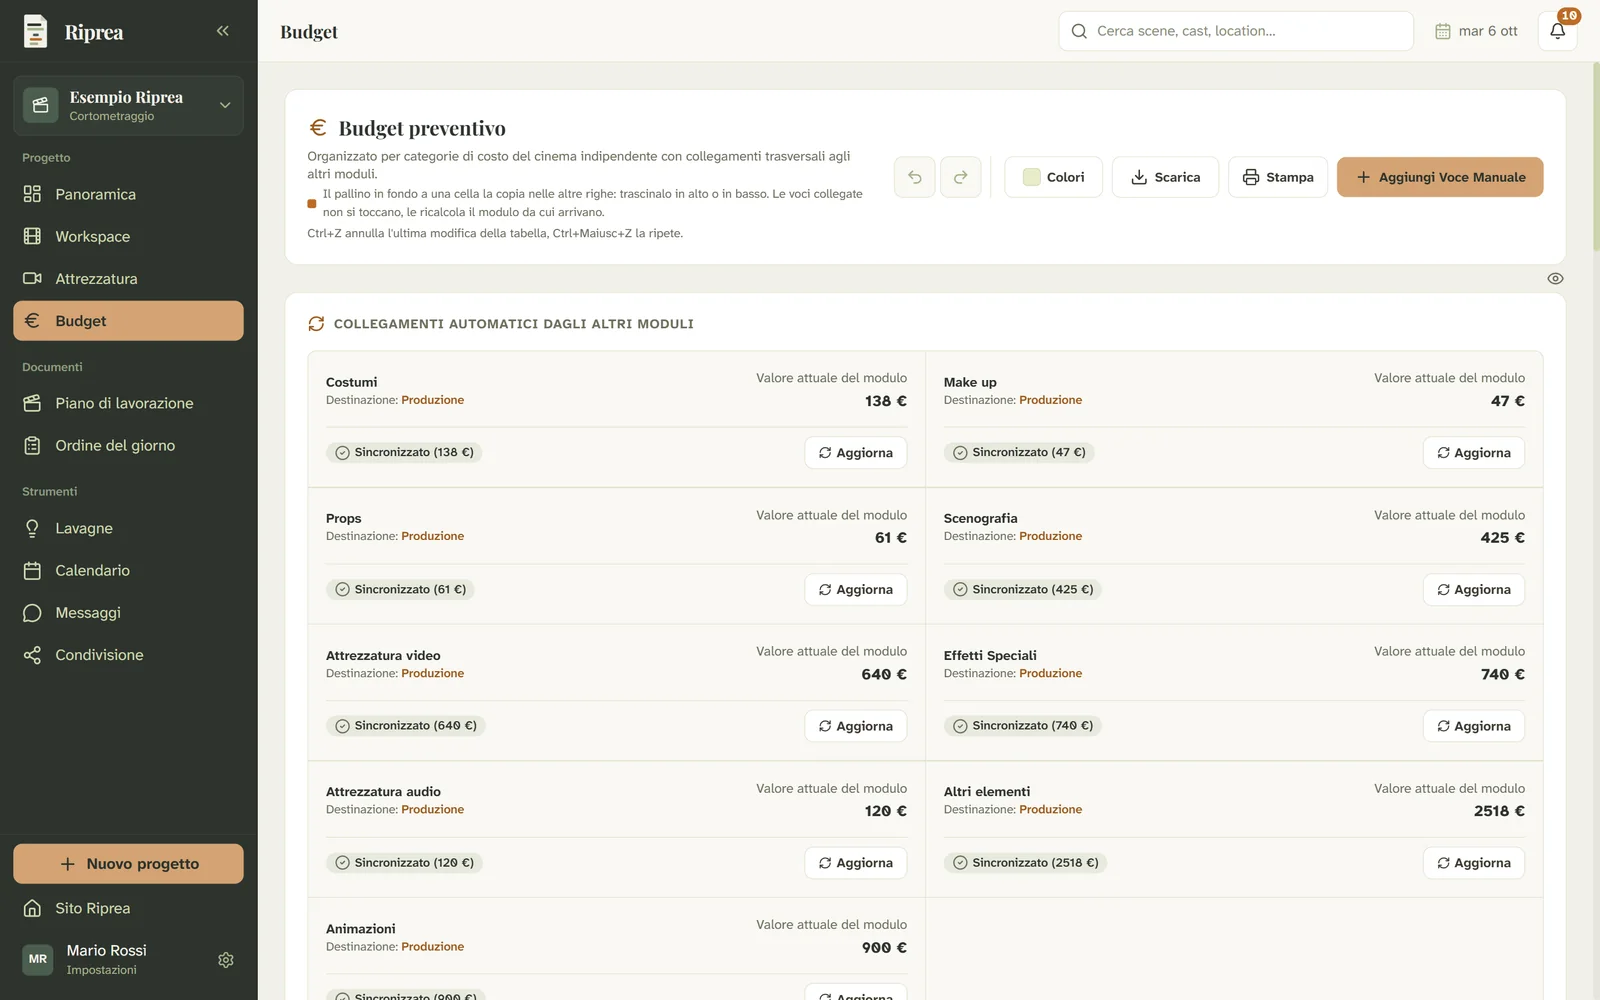Screen dimensions: 1600x1000
Task: Open Messaggi in sidebar
Action: [x=128, y=612]
